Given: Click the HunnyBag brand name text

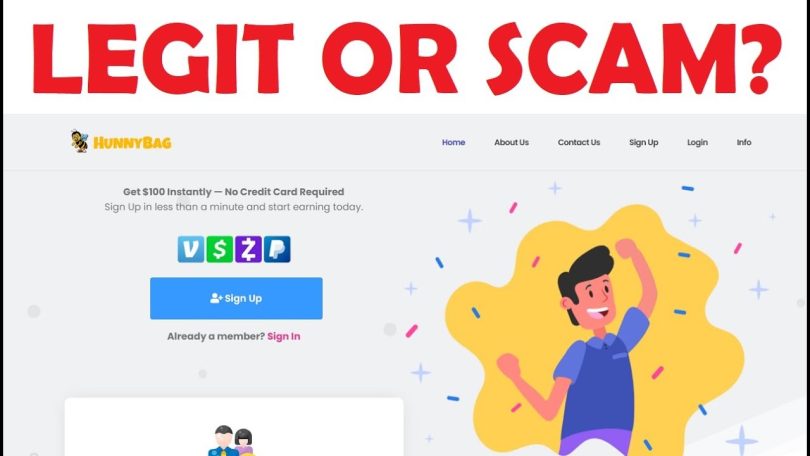Looking at the screenshot, I should click(132, 143).
